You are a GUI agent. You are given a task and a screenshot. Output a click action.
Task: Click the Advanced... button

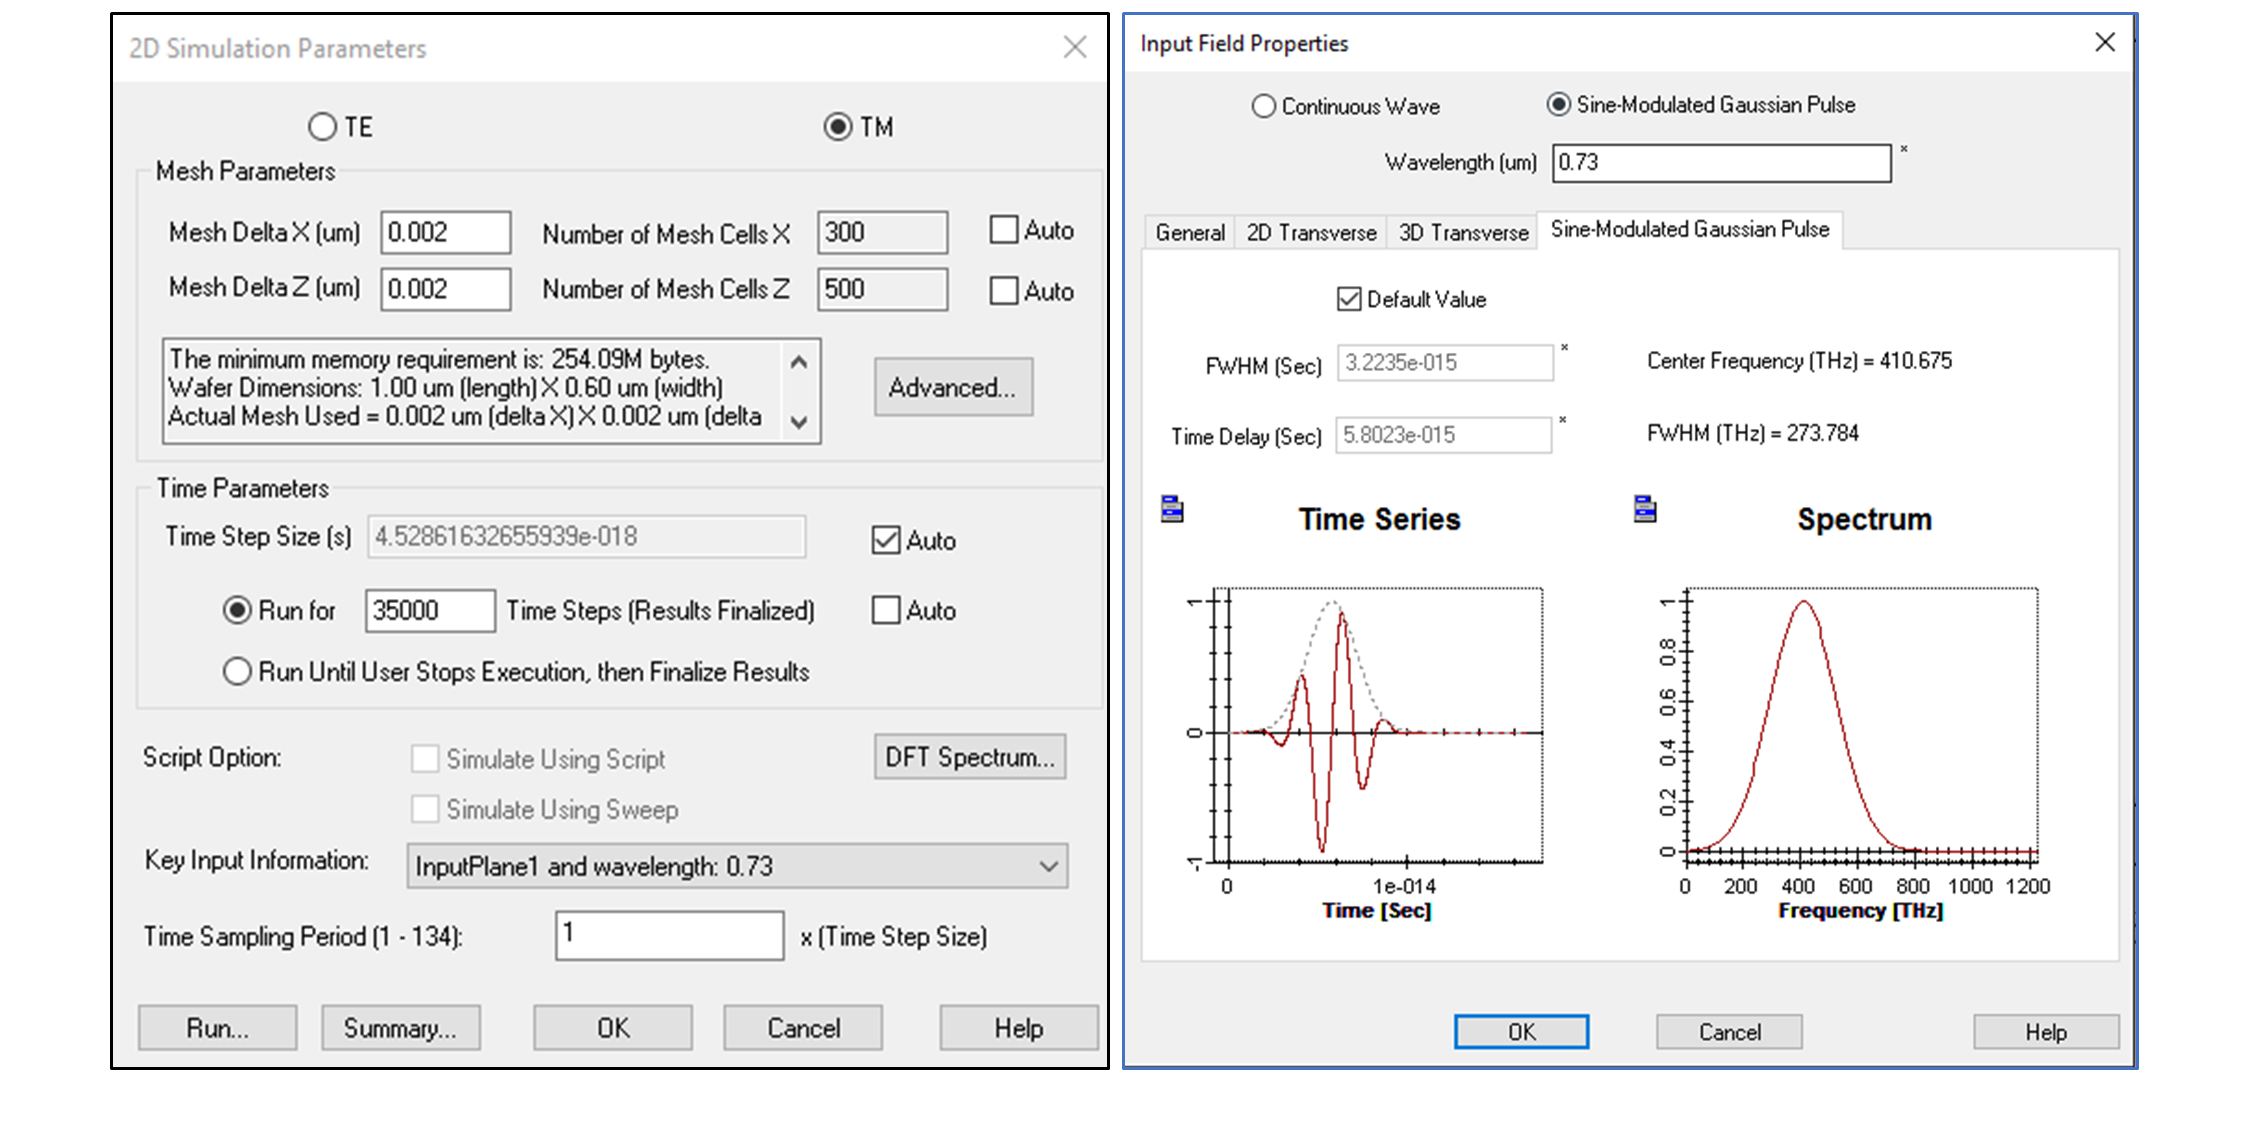[x=953, y=387]
